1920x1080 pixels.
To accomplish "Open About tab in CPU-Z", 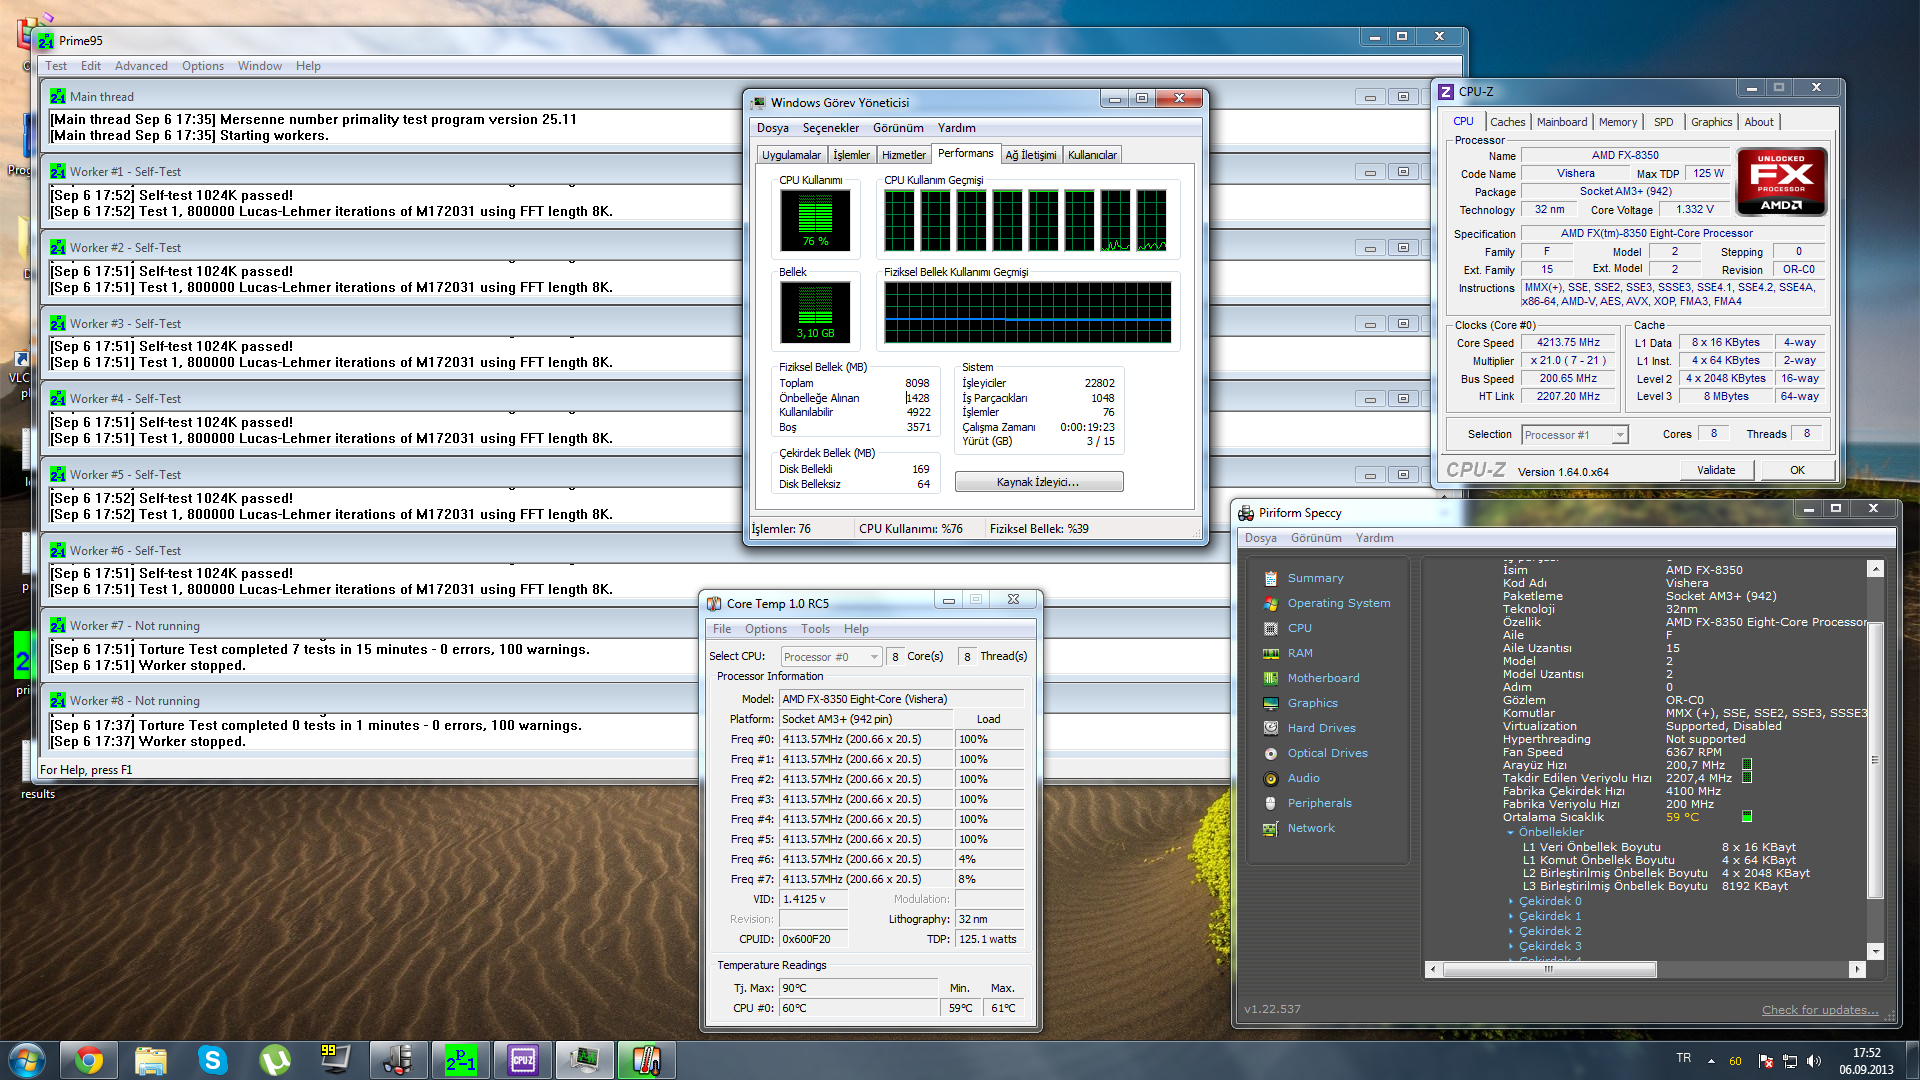I will tap(1759, 122).
